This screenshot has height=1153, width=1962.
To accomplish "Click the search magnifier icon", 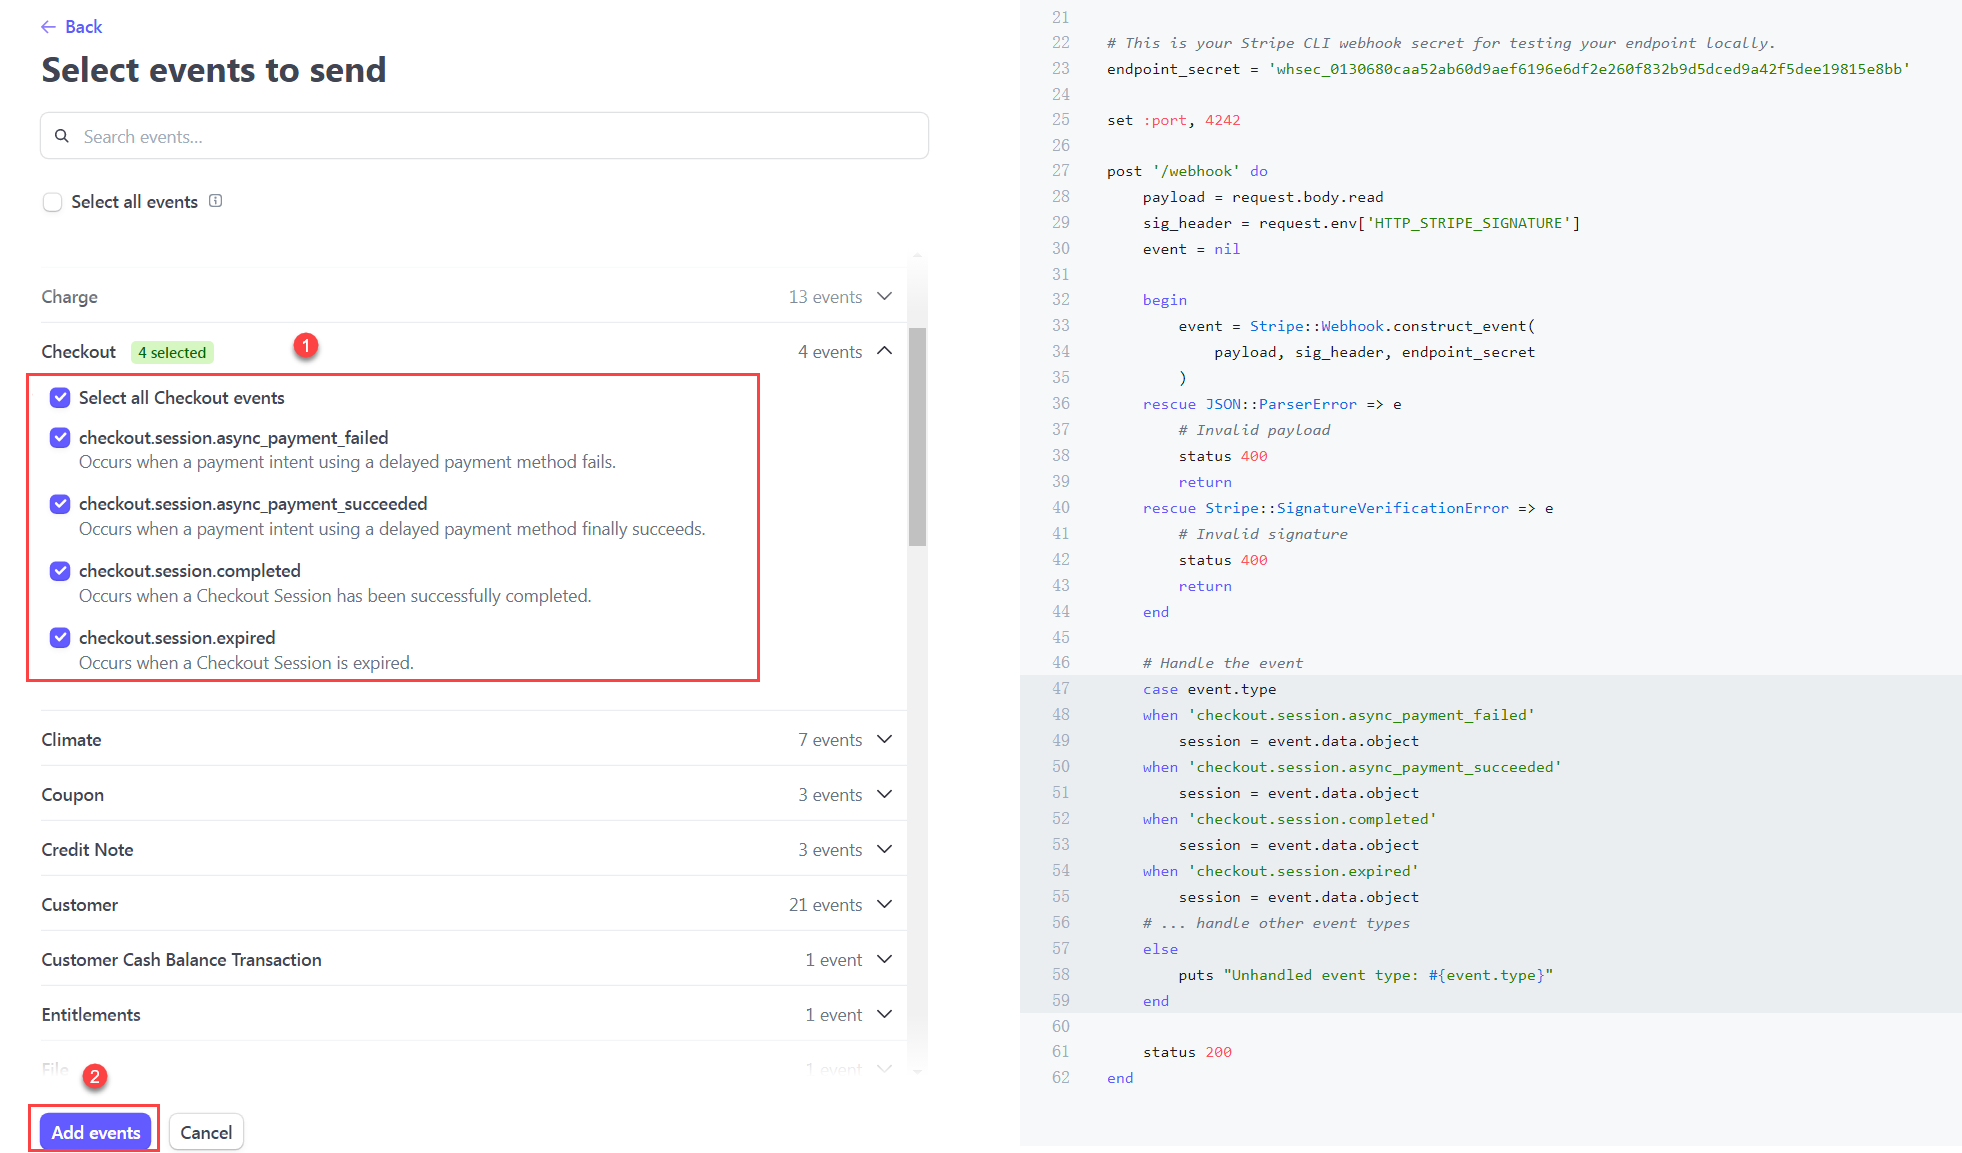I will [62, 136].
